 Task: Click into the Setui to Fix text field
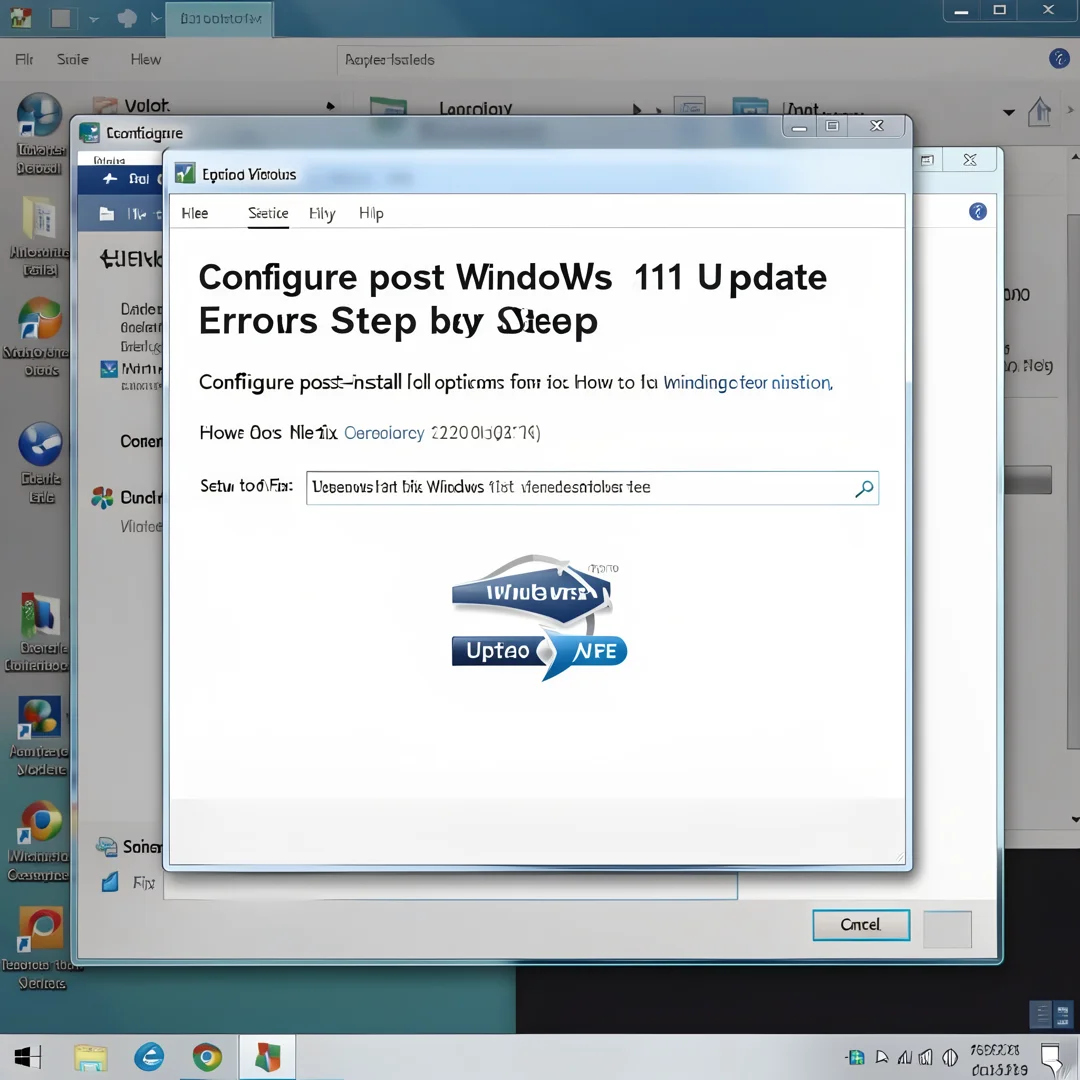coord(592,488)
